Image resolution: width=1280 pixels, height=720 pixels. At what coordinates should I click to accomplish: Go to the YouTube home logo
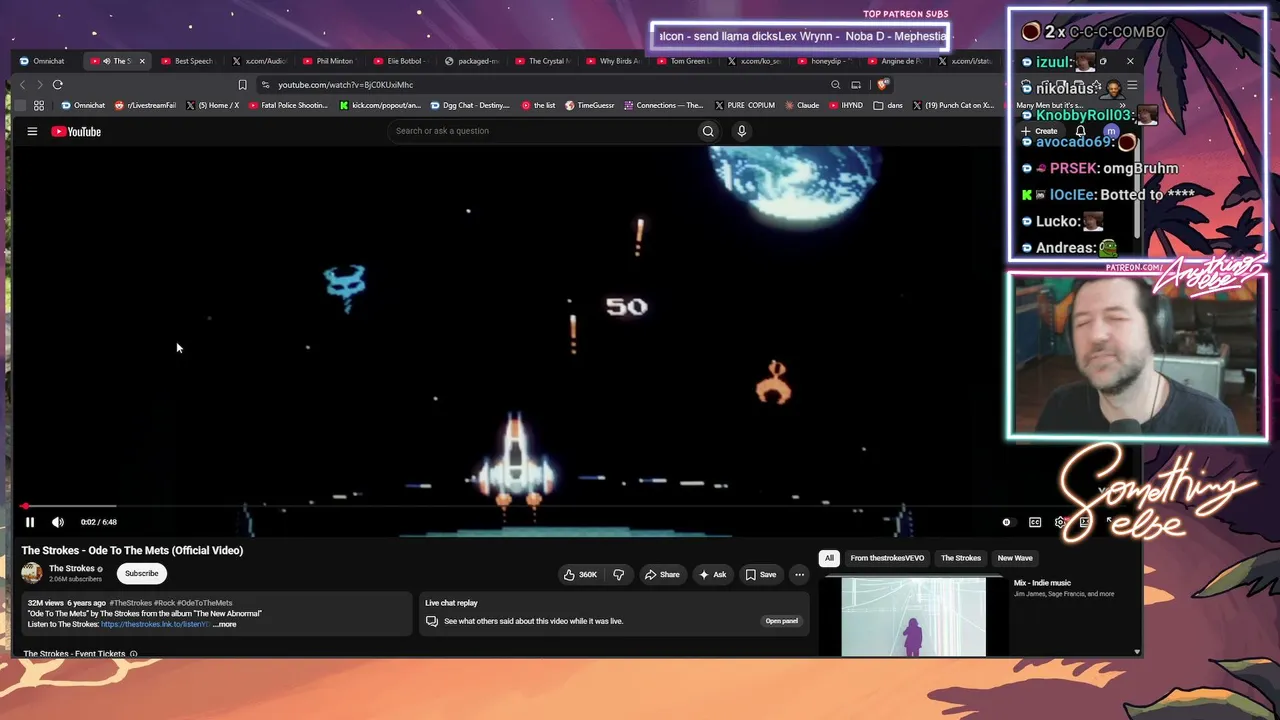click(x=76, y=131)
